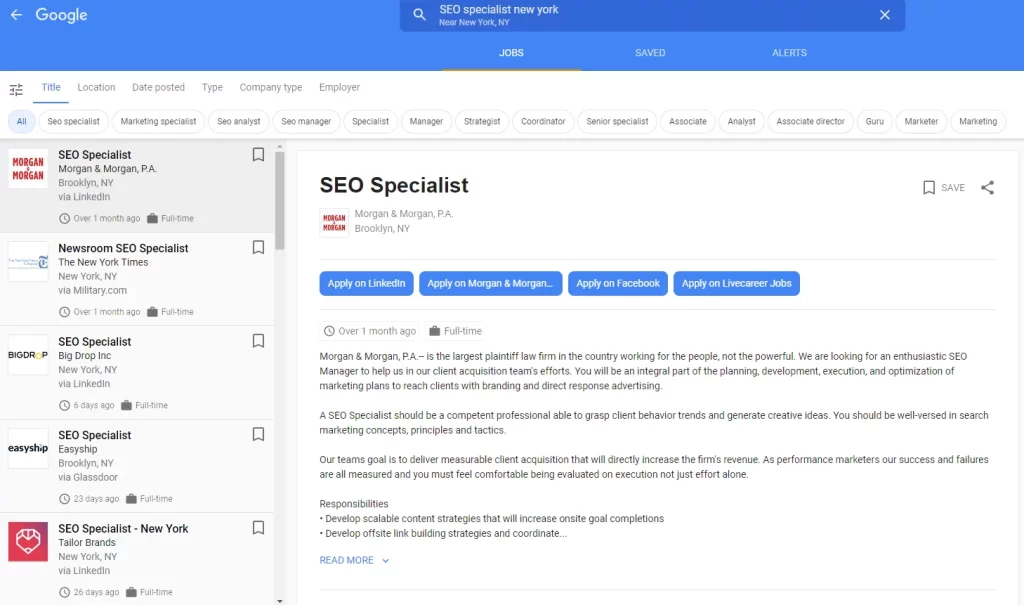This screenshot has width=1024, height=605.
Task: Save the job using the SAVE bookmark
Action: click(x=943, y=187)
